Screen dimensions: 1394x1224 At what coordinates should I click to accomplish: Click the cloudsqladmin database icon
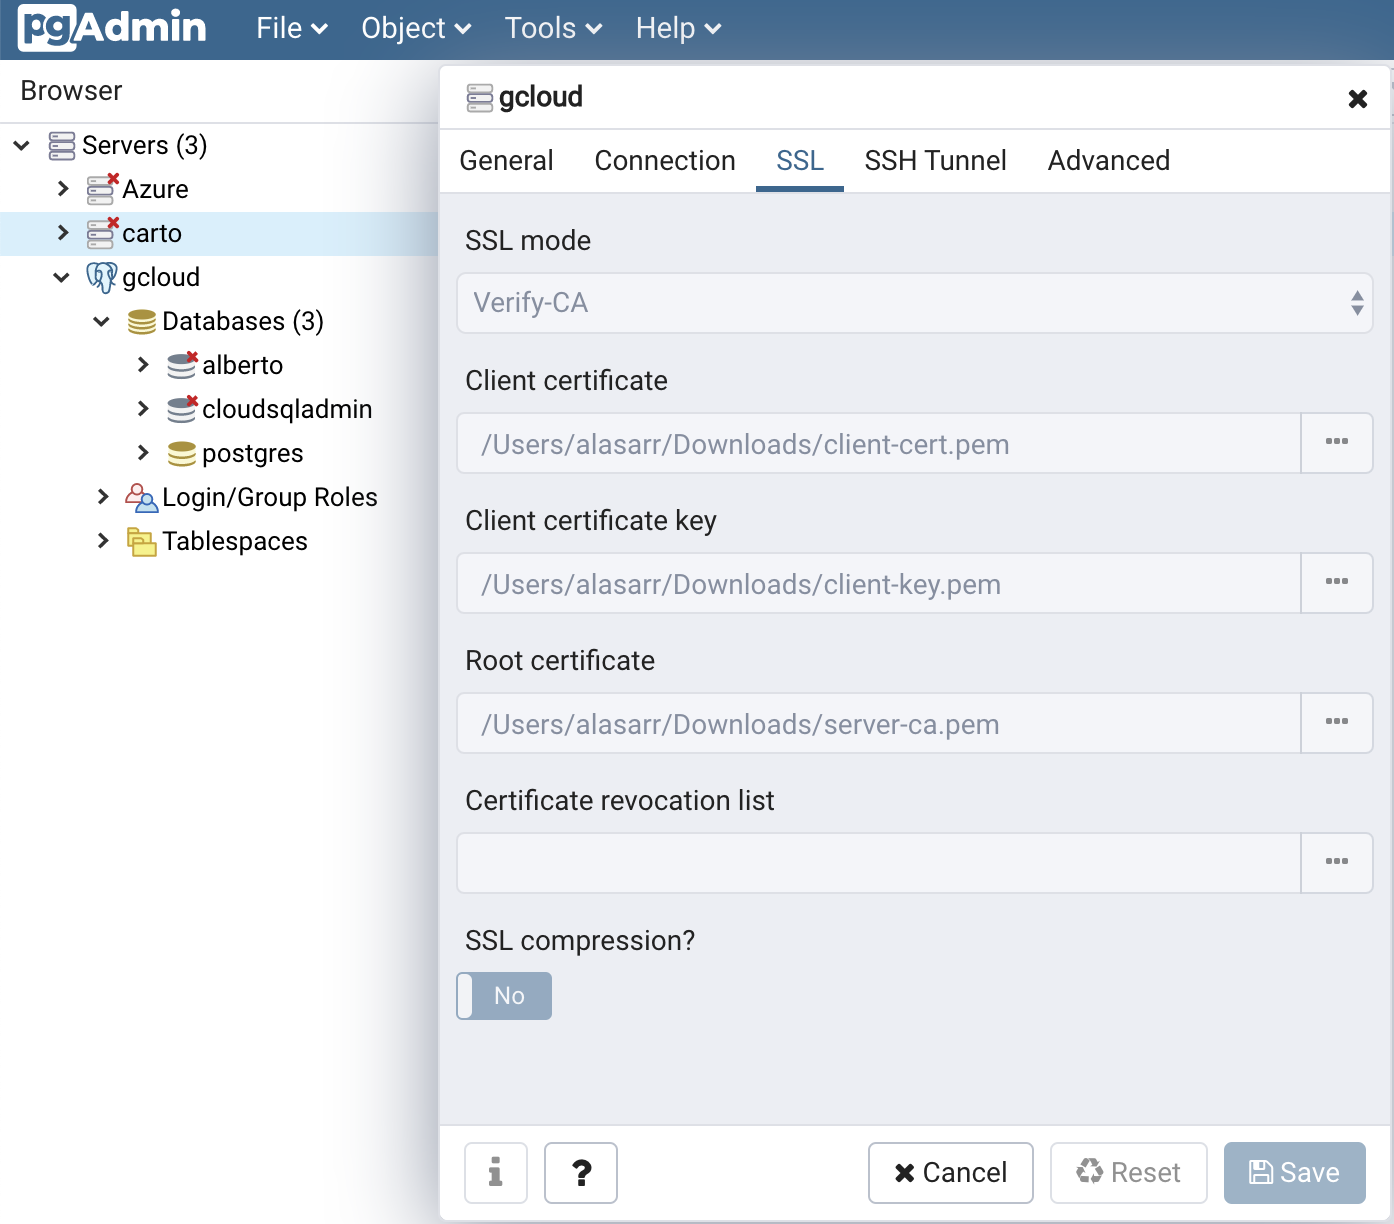pyautogui.click(x=182, y=409)
